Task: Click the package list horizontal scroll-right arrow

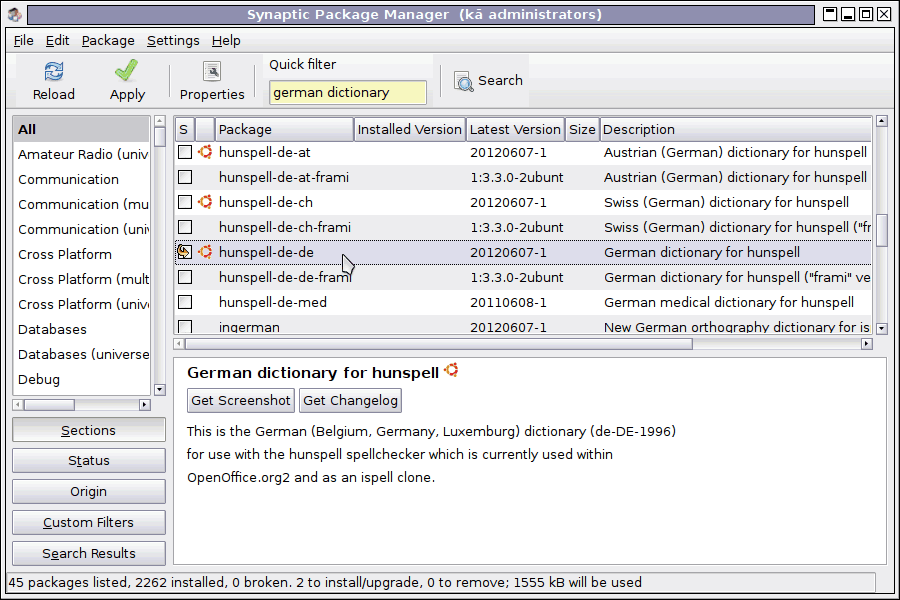Action: pos(866,344)
